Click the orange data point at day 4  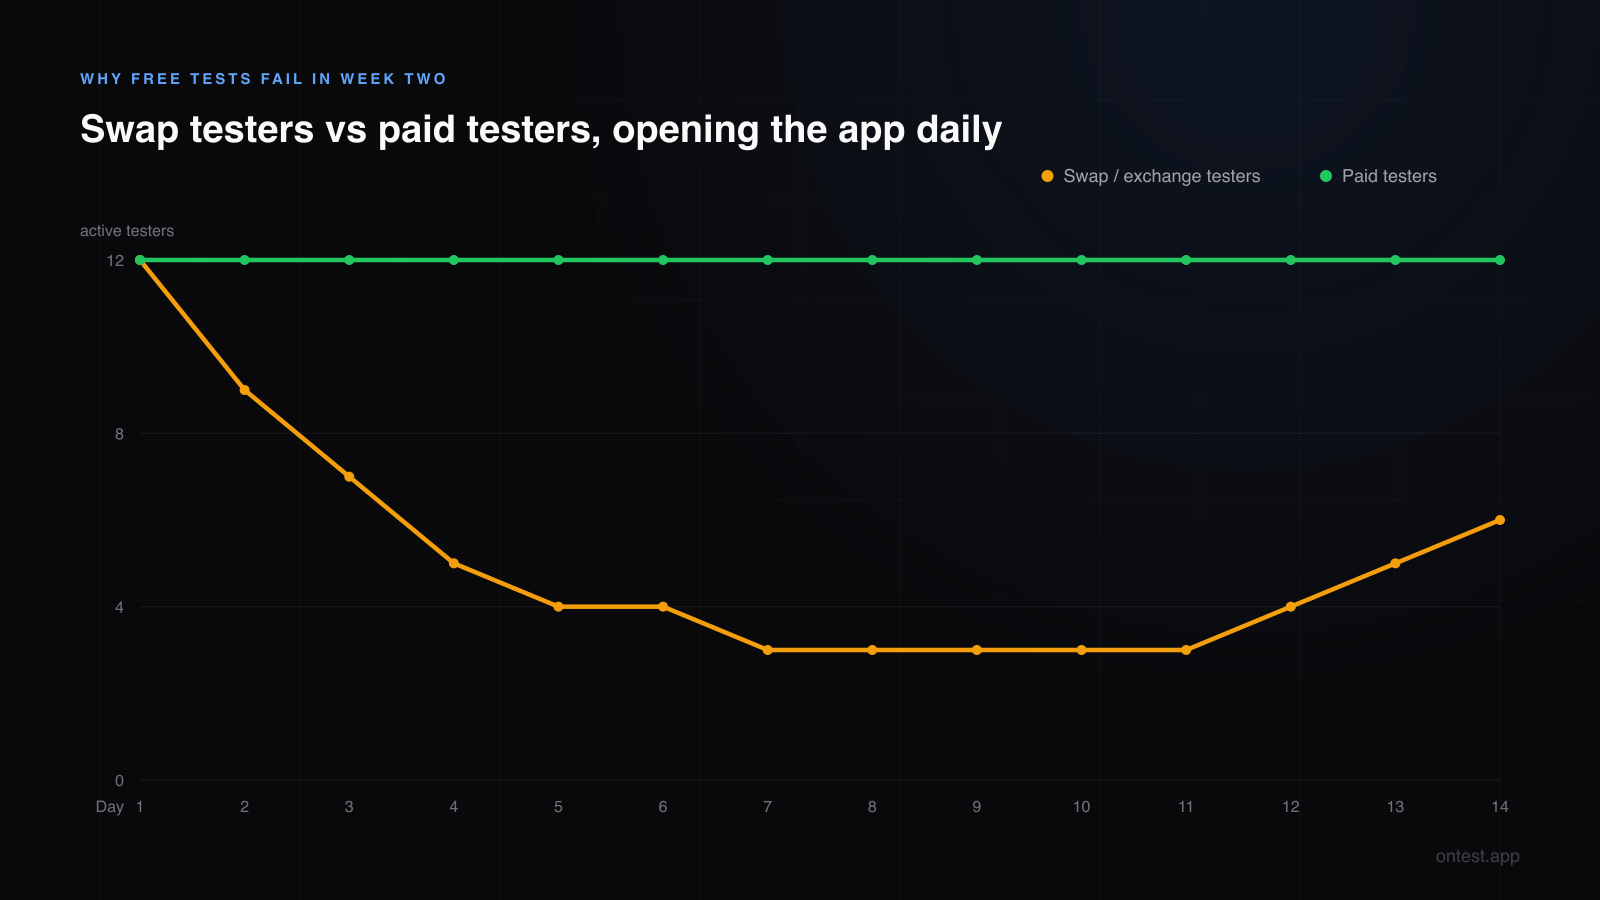454,564
